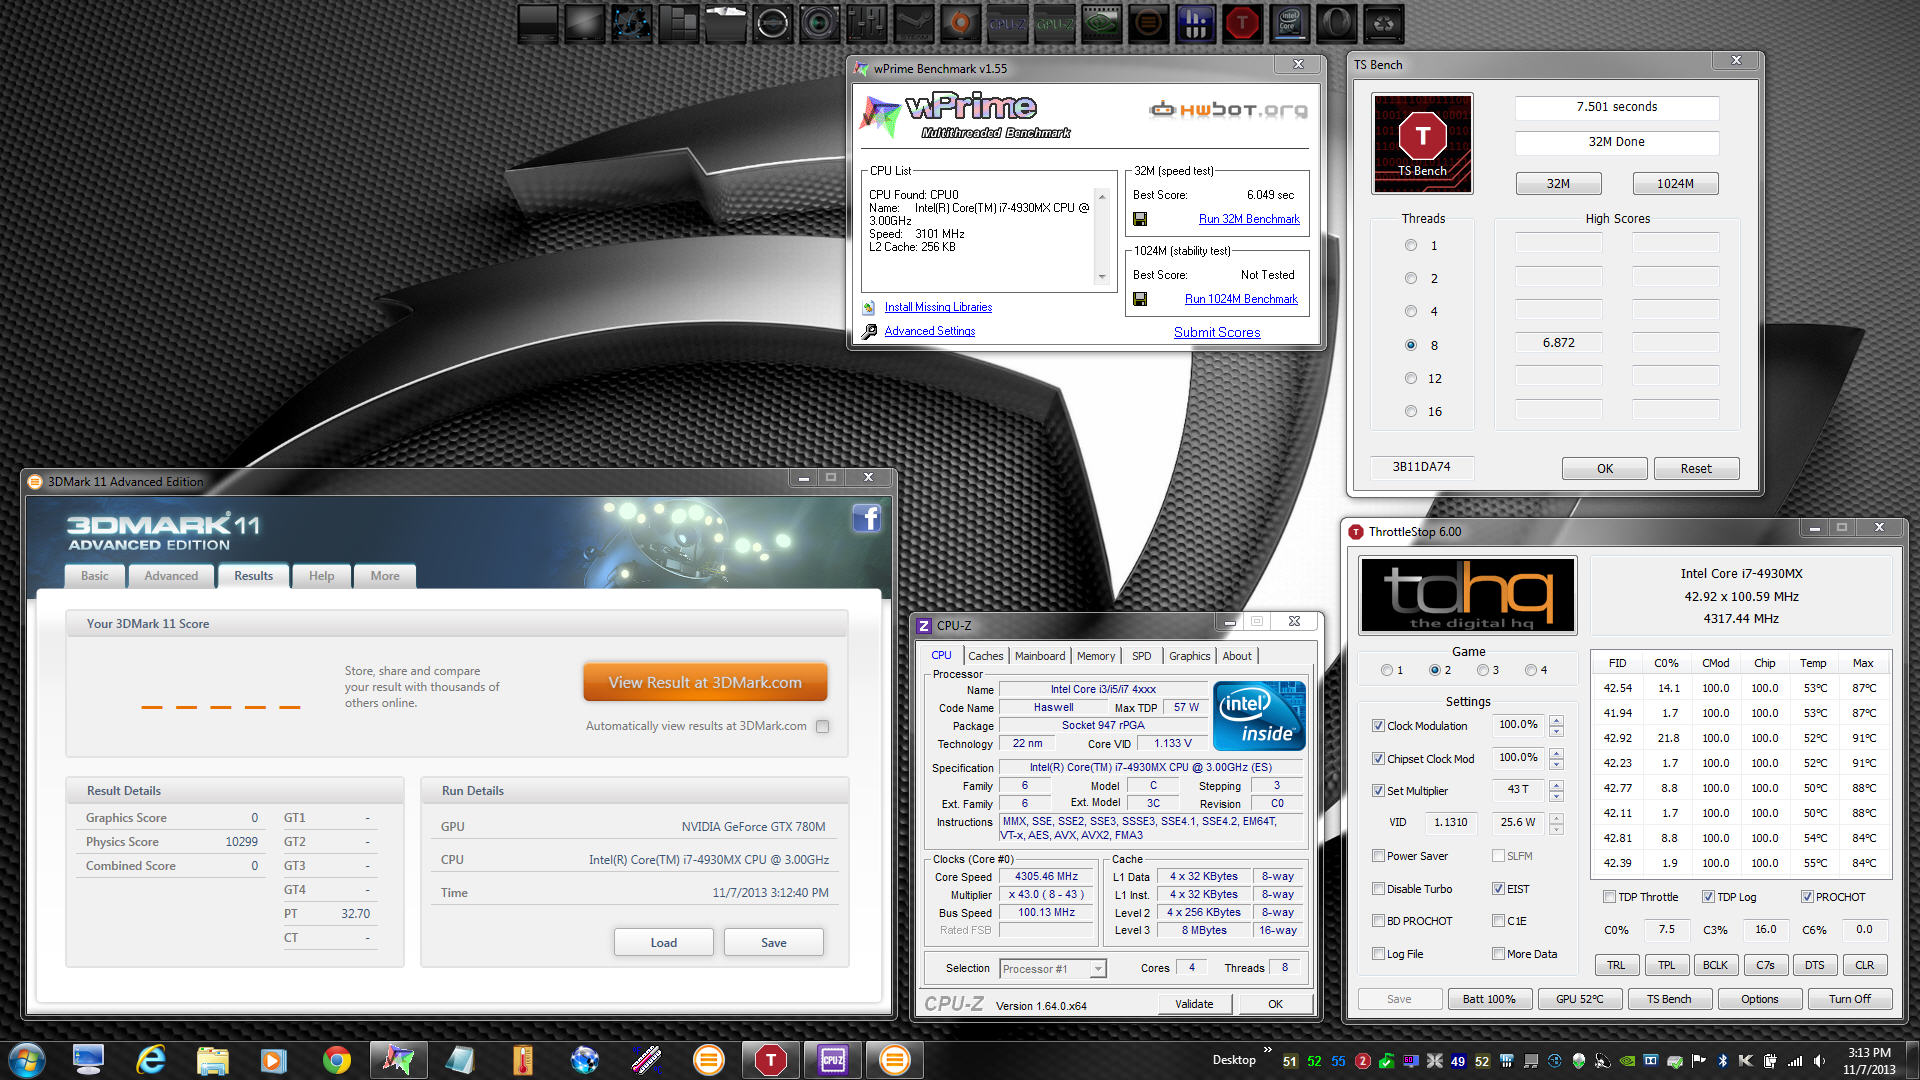
Task: Click the Facebook icon in 3DMark 11
Action: coord(866,518)
